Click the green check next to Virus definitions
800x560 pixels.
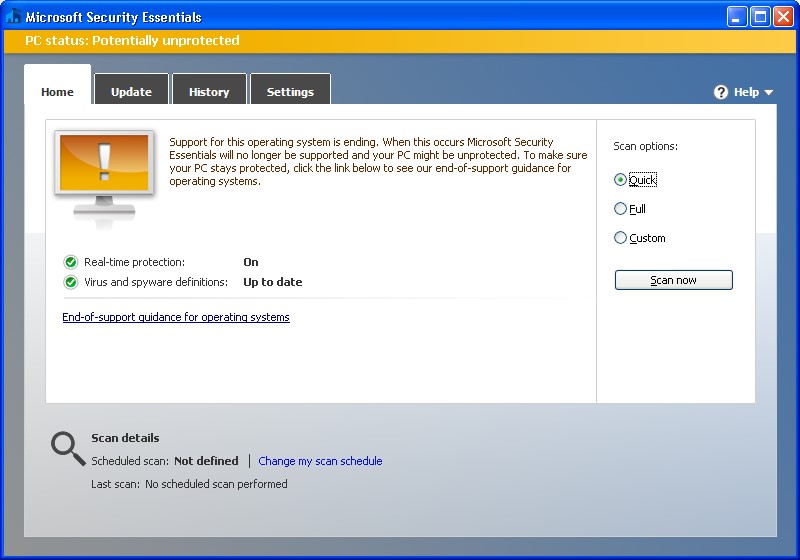pyautogui.click(x=70, y=282)
